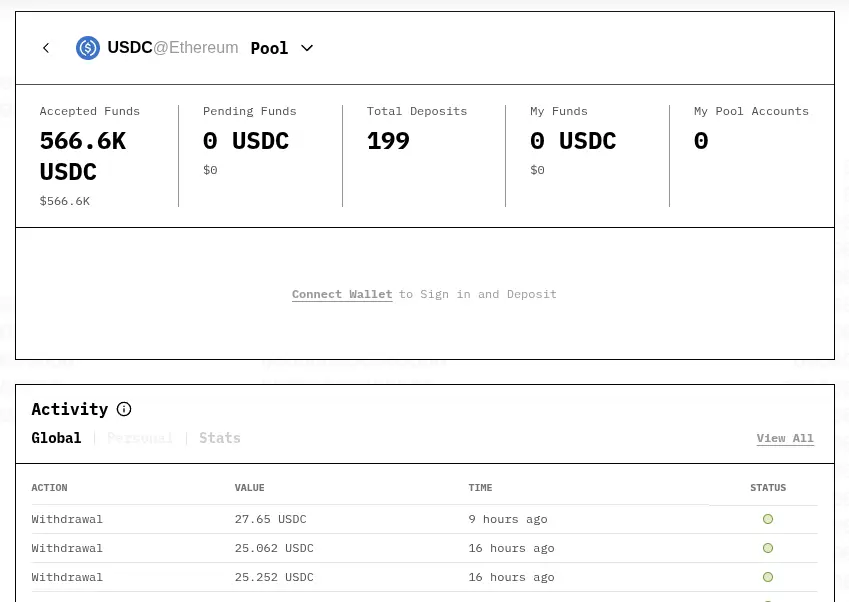Screen dimensions: 849x602
Task: Expand the Pool dropdown chevron
Action: coord(307,48)
